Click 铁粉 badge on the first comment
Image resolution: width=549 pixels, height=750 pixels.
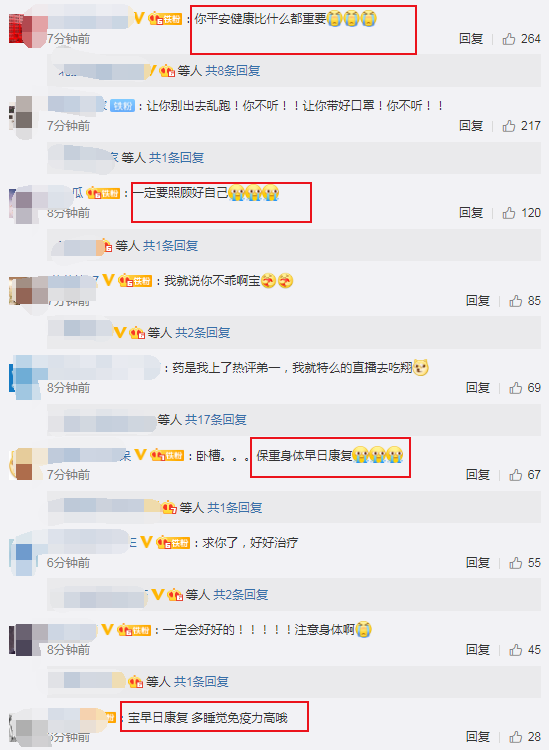(x=165, y=19)
